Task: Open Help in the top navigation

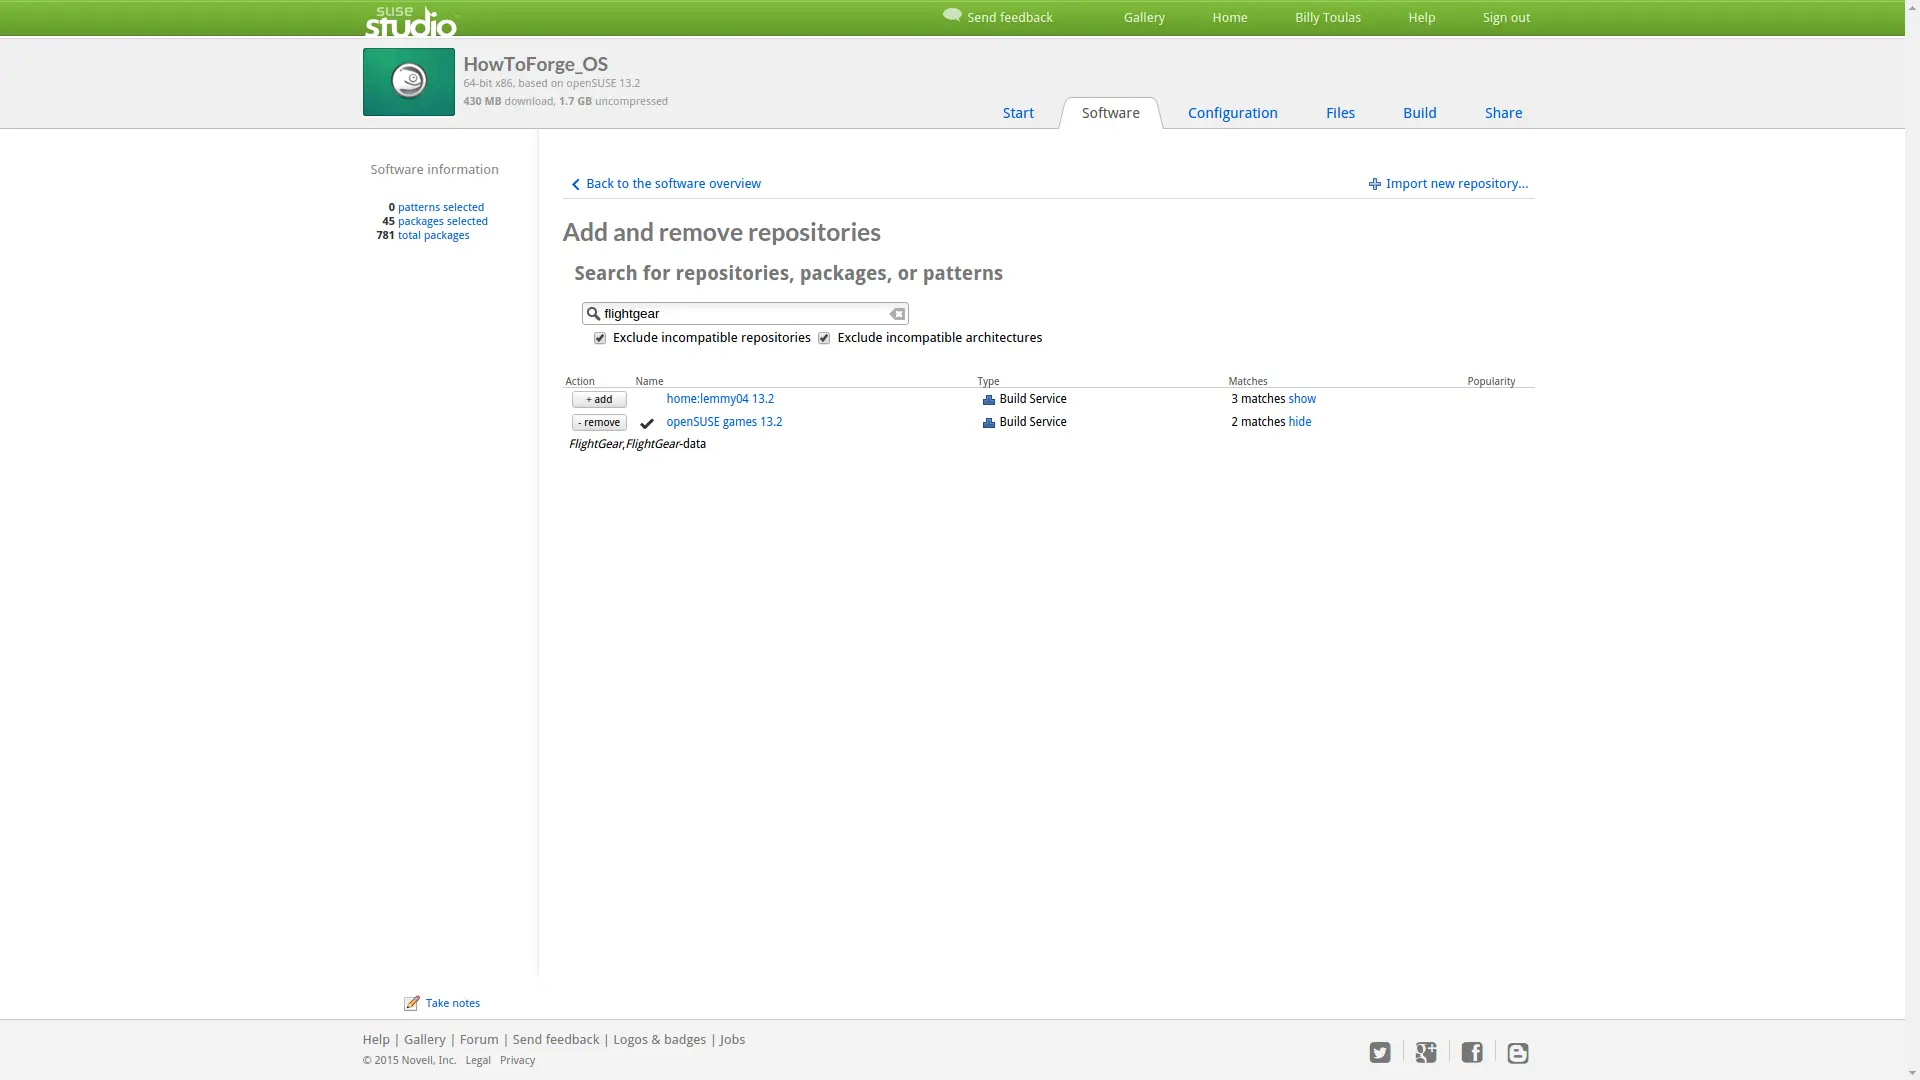Action: [x=1421, y=17]
